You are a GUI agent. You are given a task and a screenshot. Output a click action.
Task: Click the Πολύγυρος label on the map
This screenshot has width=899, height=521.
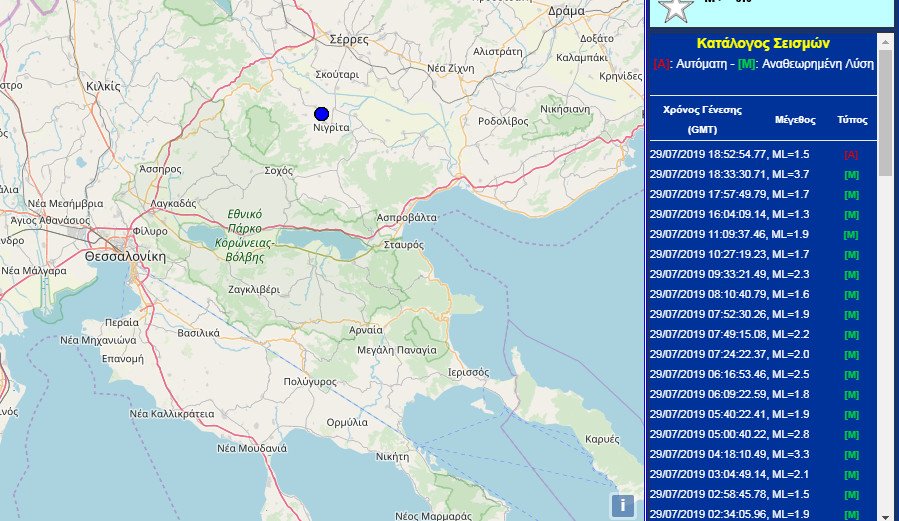(x=310, y=382)
